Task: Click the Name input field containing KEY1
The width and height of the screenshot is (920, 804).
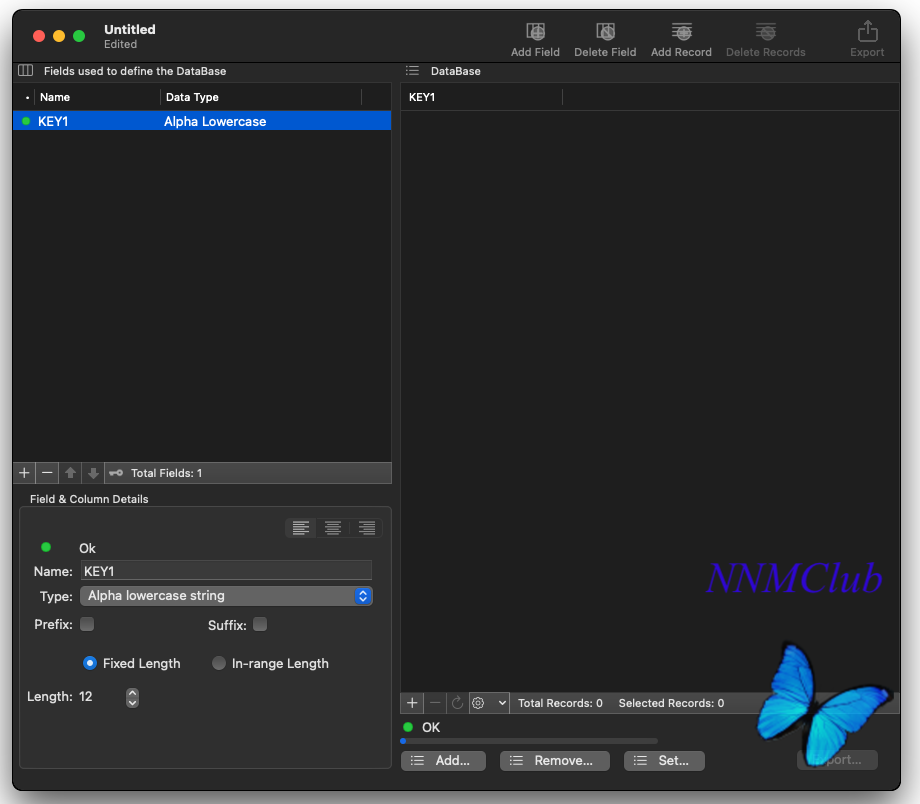Action: click(226, 571)
